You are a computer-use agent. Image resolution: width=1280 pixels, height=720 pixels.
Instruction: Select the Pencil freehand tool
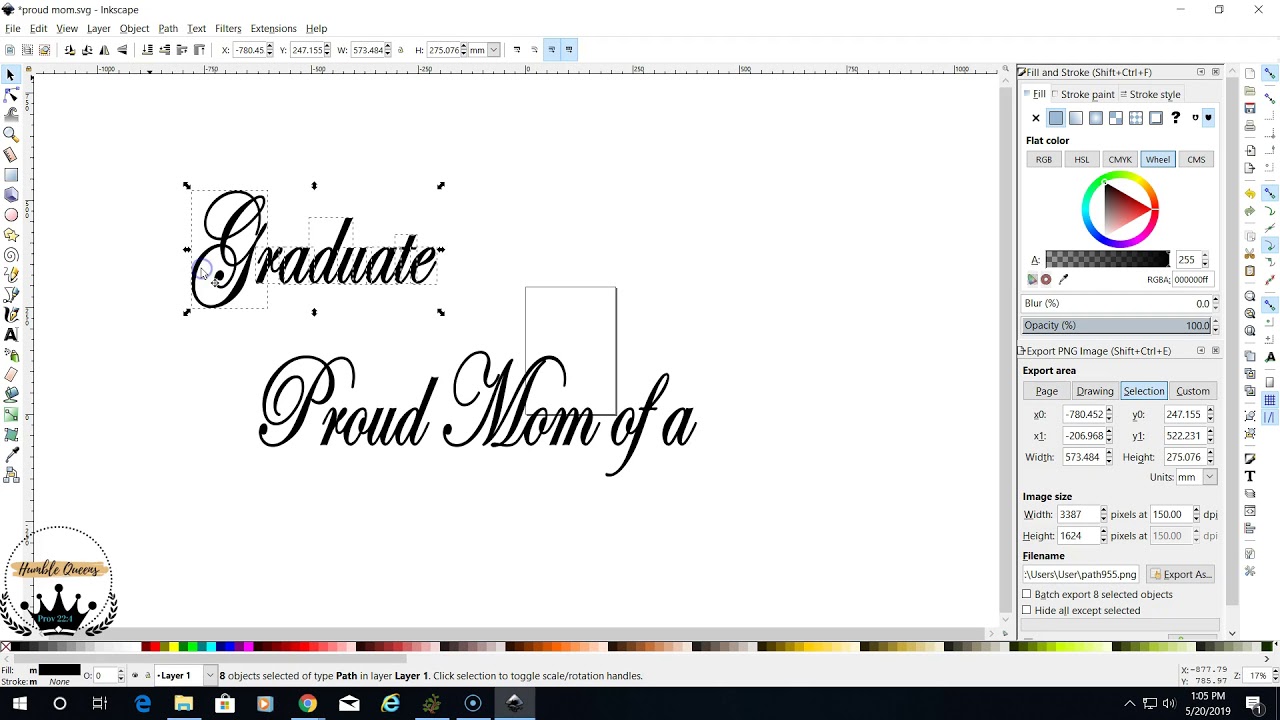tap(11, 275)
